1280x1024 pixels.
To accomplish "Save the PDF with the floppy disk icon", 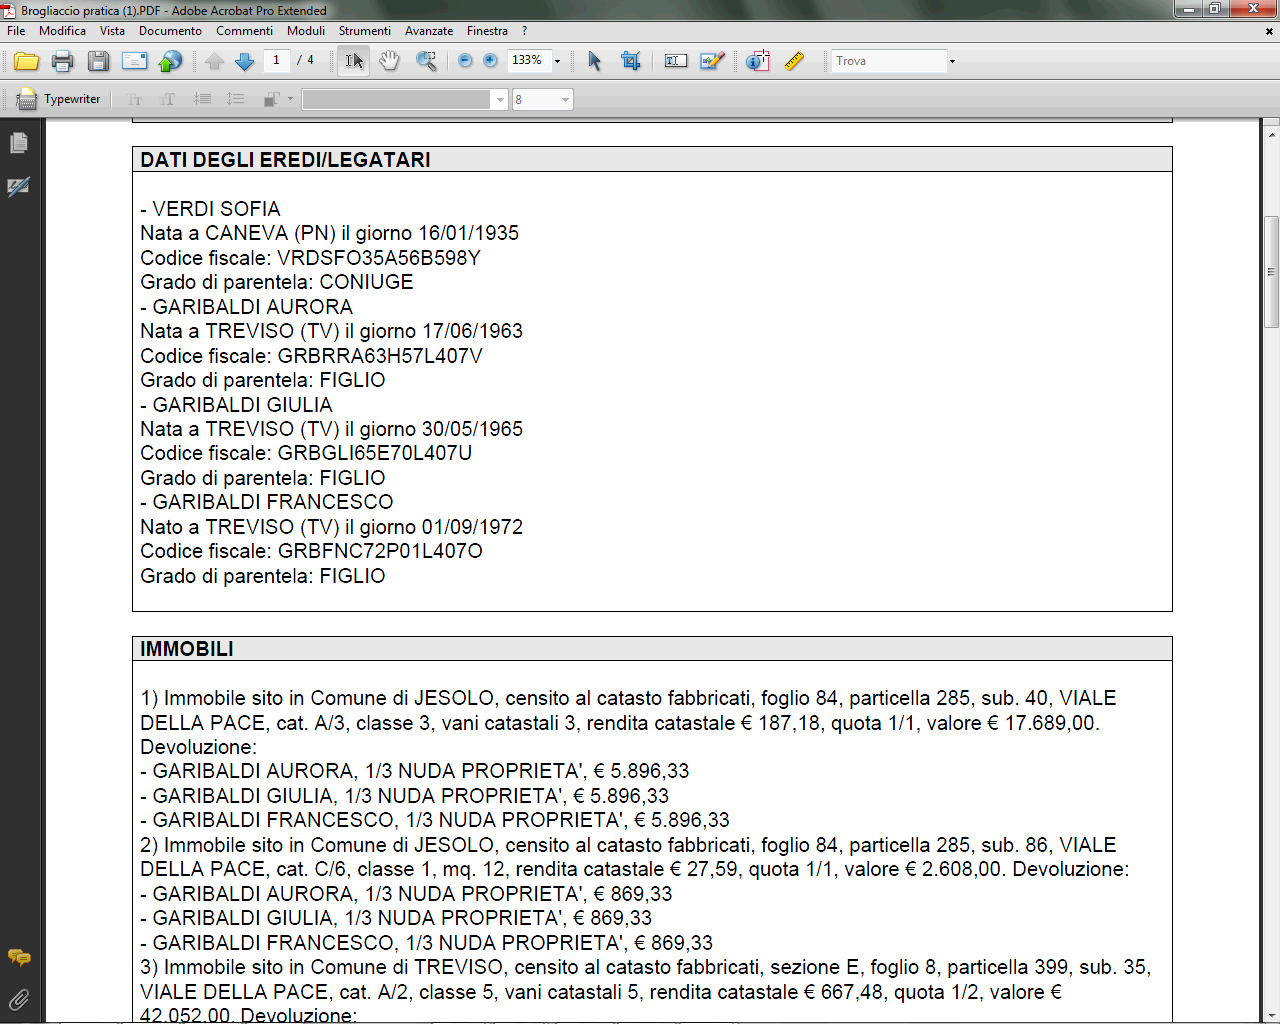I will (98, 62).
